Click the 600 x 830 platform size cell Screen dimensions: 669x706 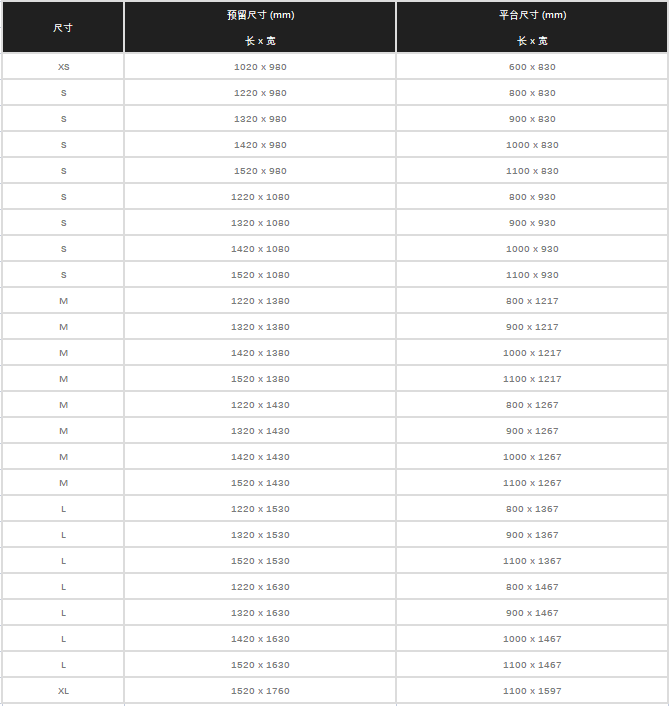[532, 67]
